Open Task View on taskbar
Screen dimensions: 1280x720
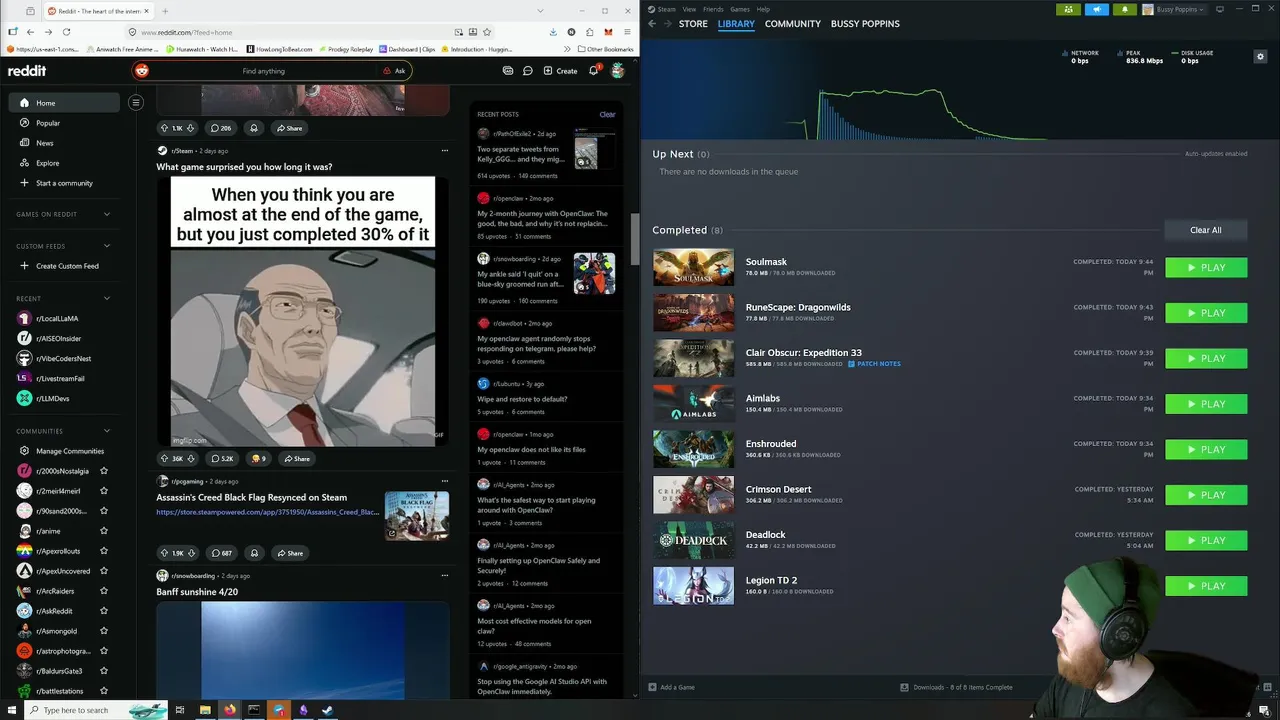180,710
